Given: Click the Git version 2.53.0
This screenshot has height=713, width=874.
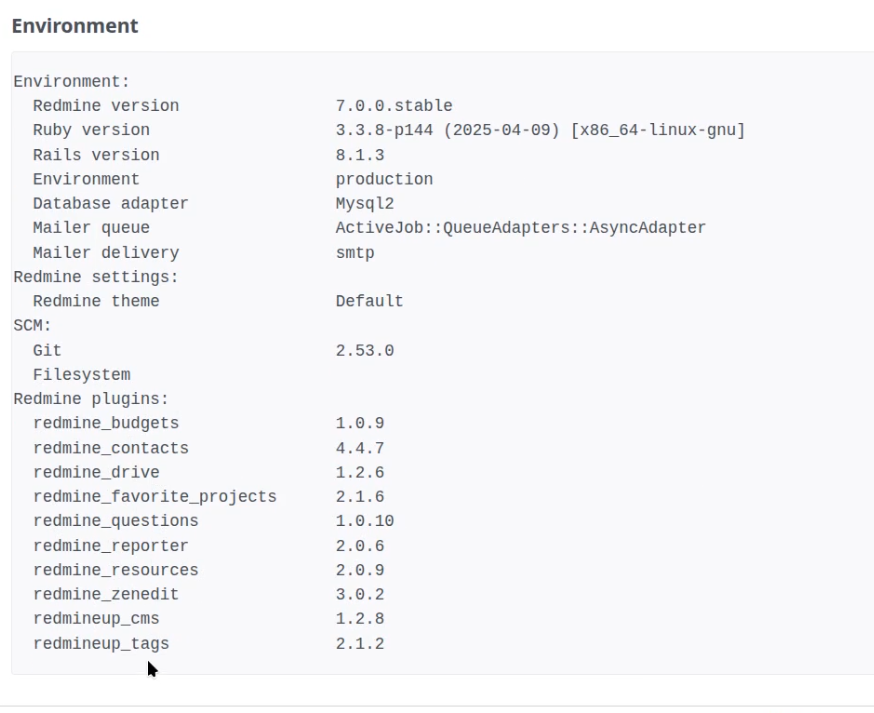Looking at the screenshot, I should pos(365,350).
